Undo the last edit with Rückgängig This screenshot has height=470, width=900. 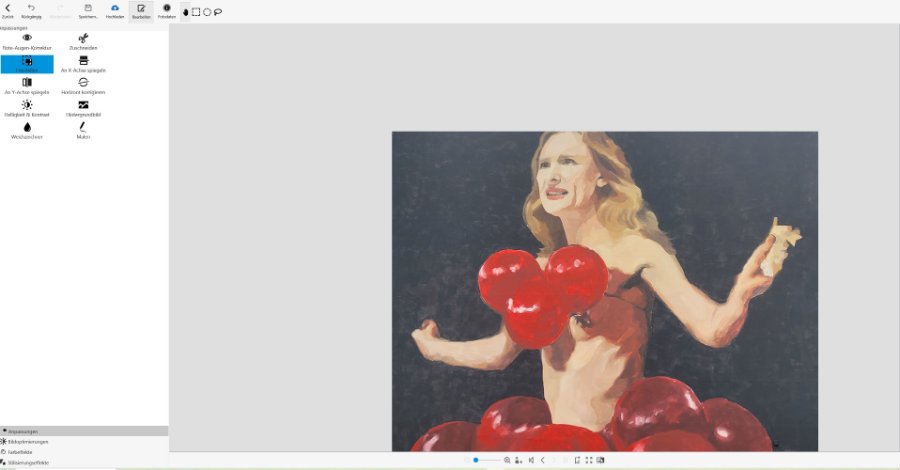pyautogui.click(x=31, y=11)
